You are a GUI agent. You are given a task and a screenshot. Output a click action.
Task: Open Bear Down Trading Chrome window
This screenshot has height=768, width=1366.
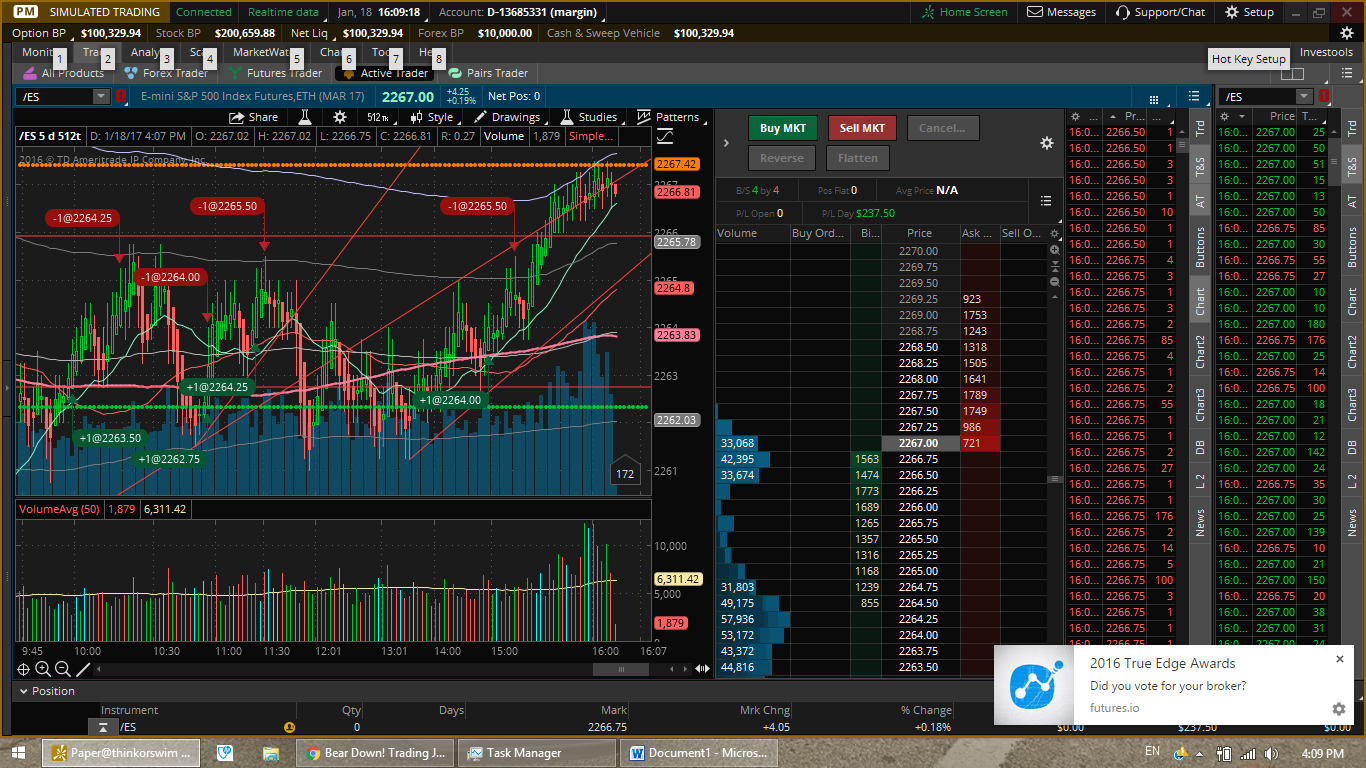tap(376, 753)
